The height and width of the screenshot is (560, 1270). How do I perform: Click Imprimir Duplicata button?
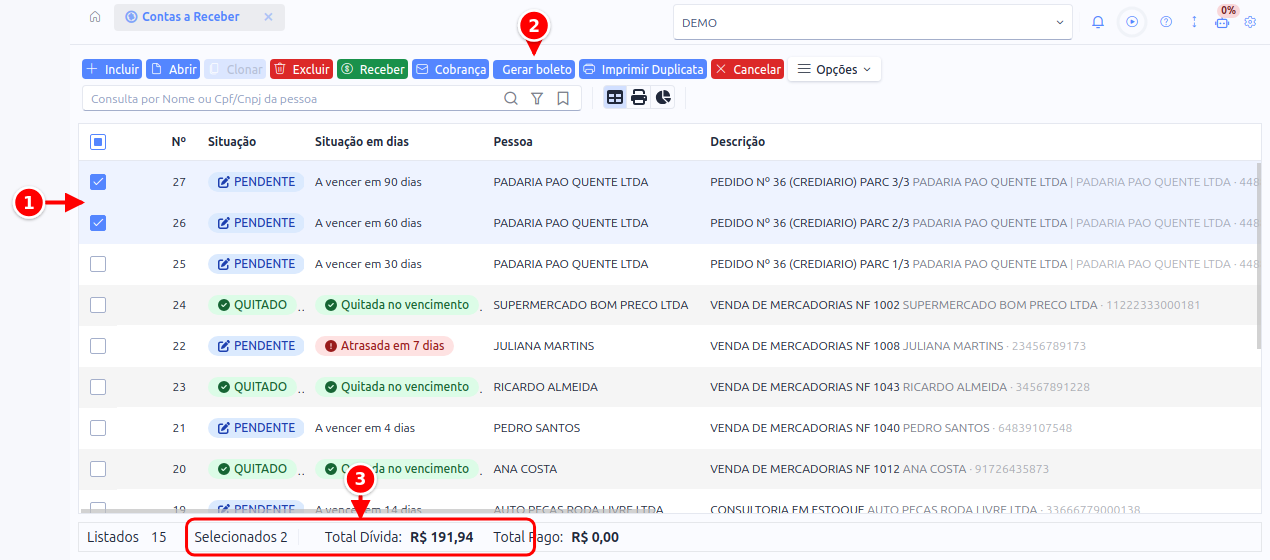643,69
